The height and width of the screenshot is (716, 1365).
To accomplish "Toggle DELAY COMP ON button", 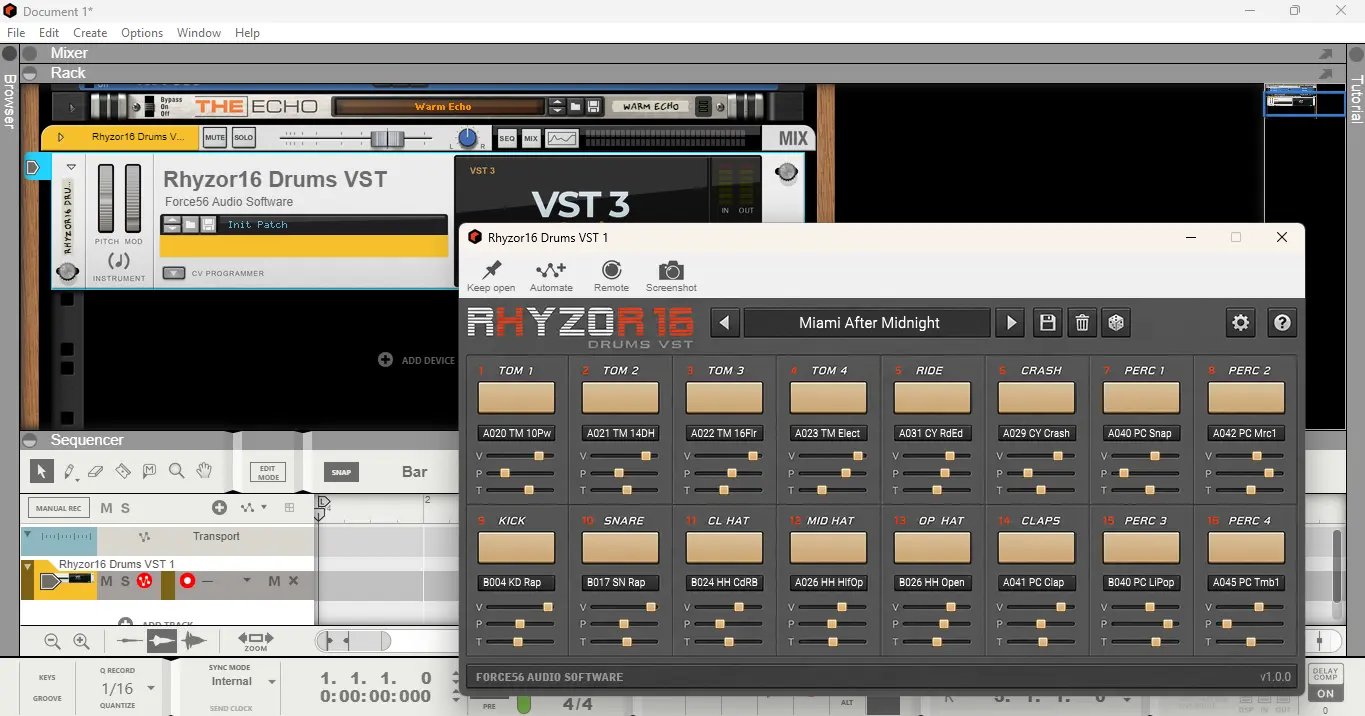I will click(1325, 693).
